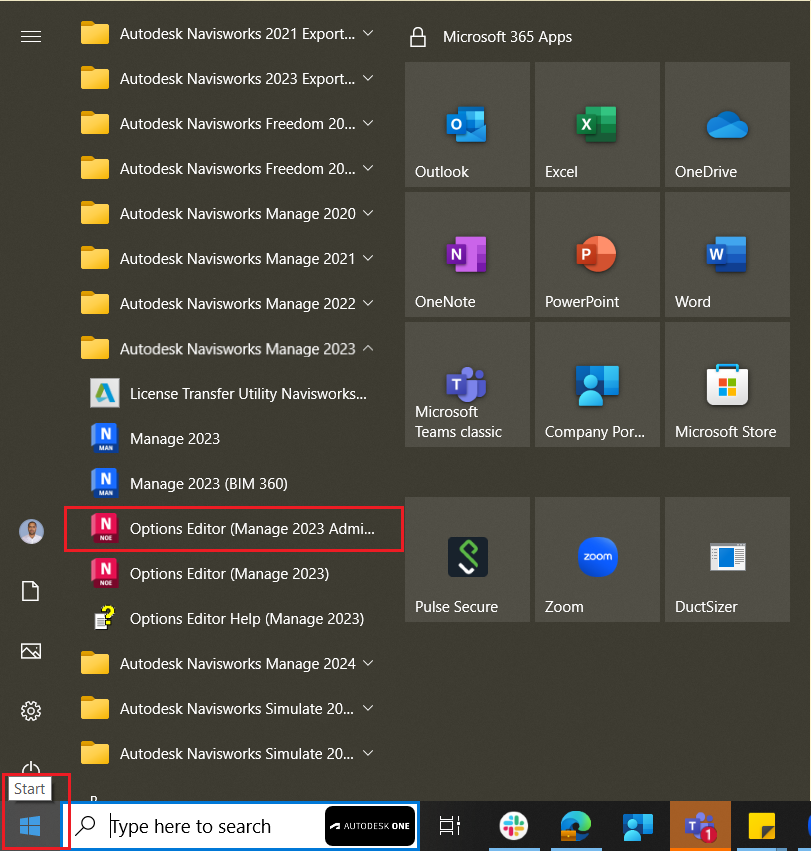Image resolution: width=811 pixels, height=851 pixels.
Task: Click the lock icon beside Microsoft 365 Apps
Action: (x=417, y=37)
